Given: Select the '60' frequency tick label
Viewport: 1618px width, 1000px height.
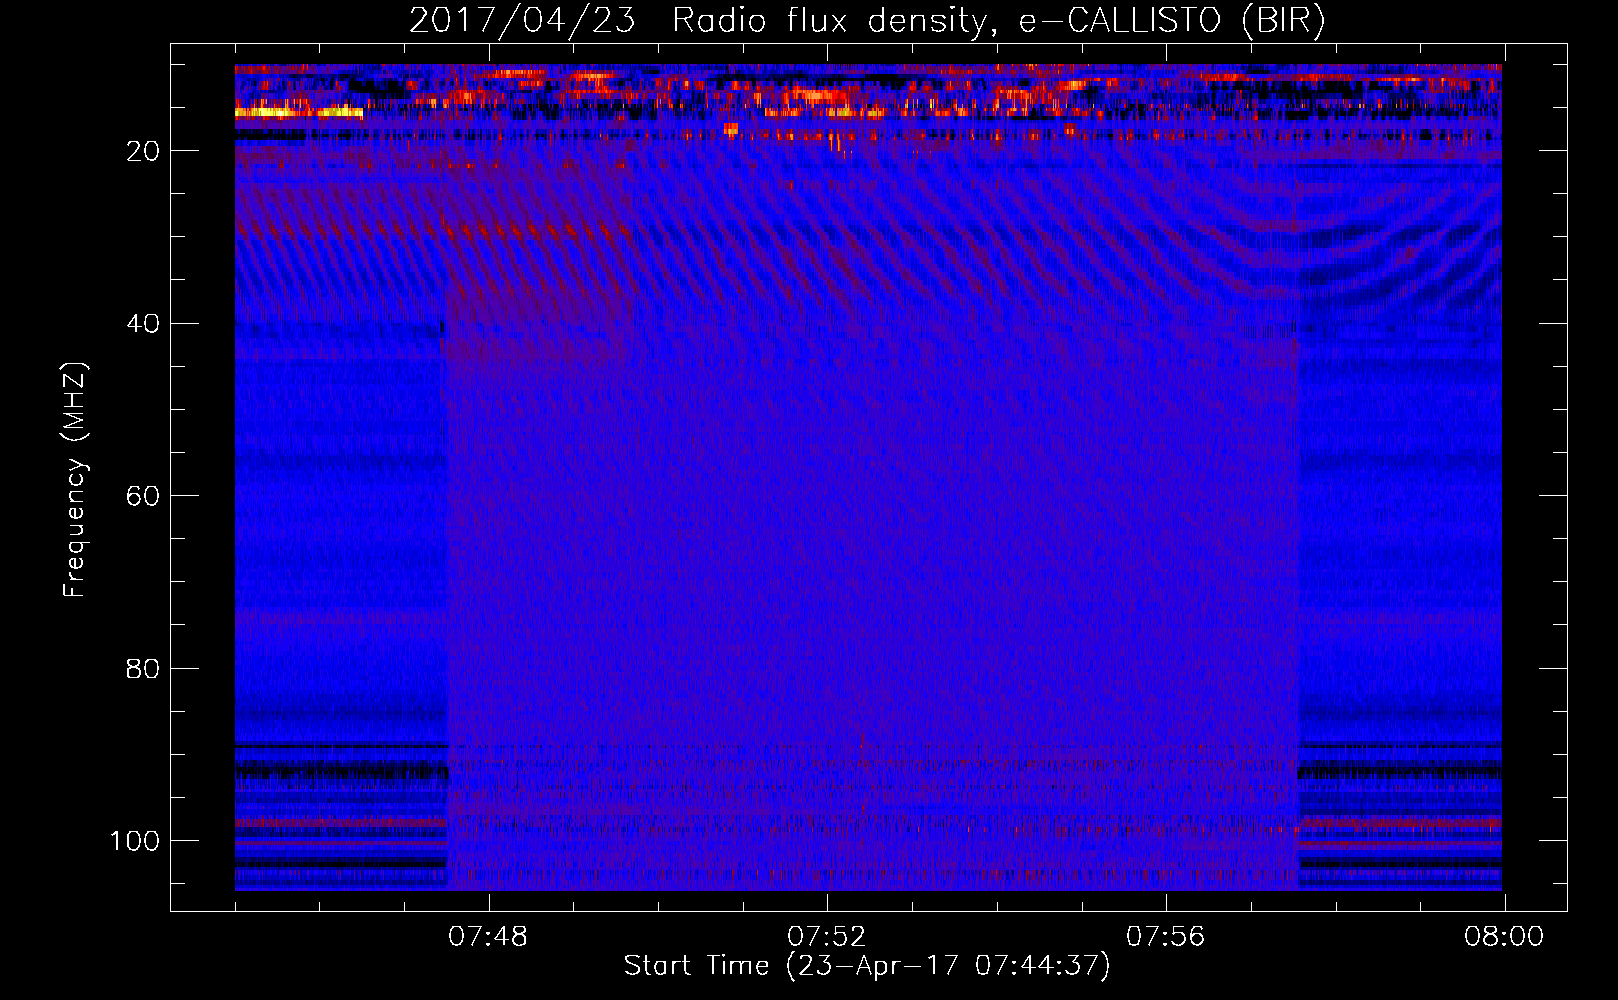Looking at the screenshot, I should click(143, 496).
